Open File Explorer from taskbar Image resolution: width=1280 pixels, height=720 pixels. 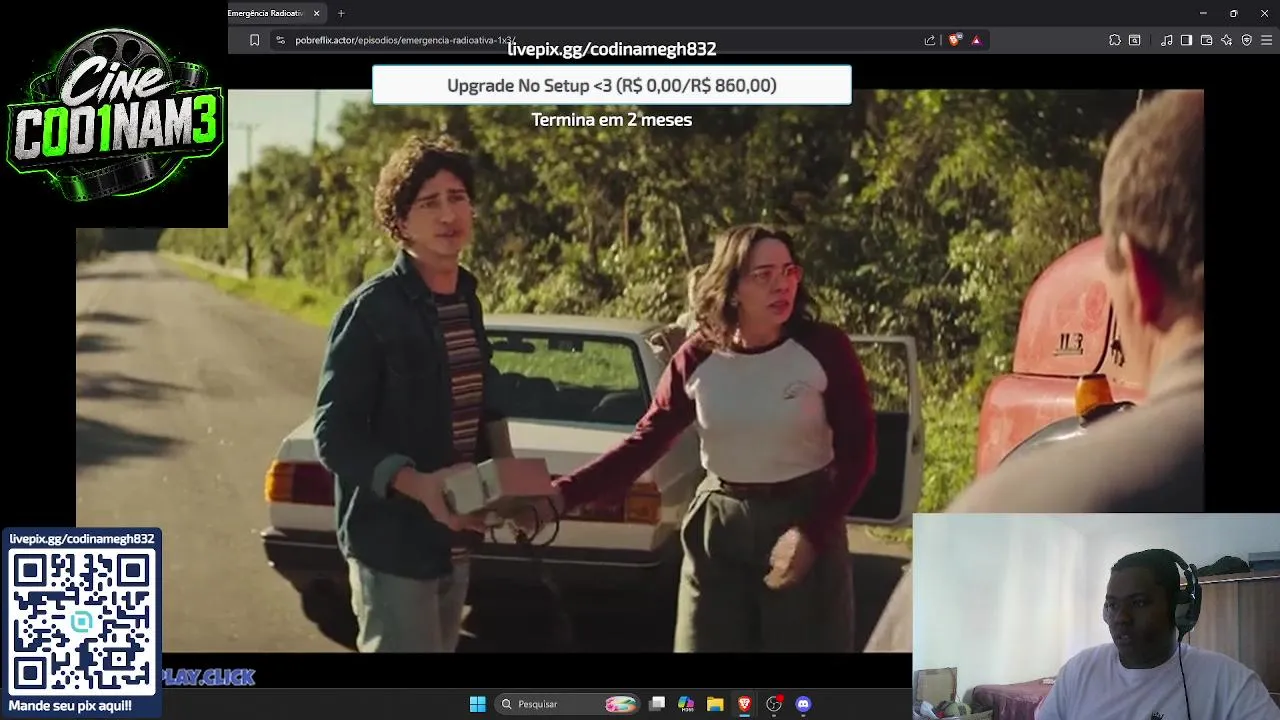tap(715, 704)
